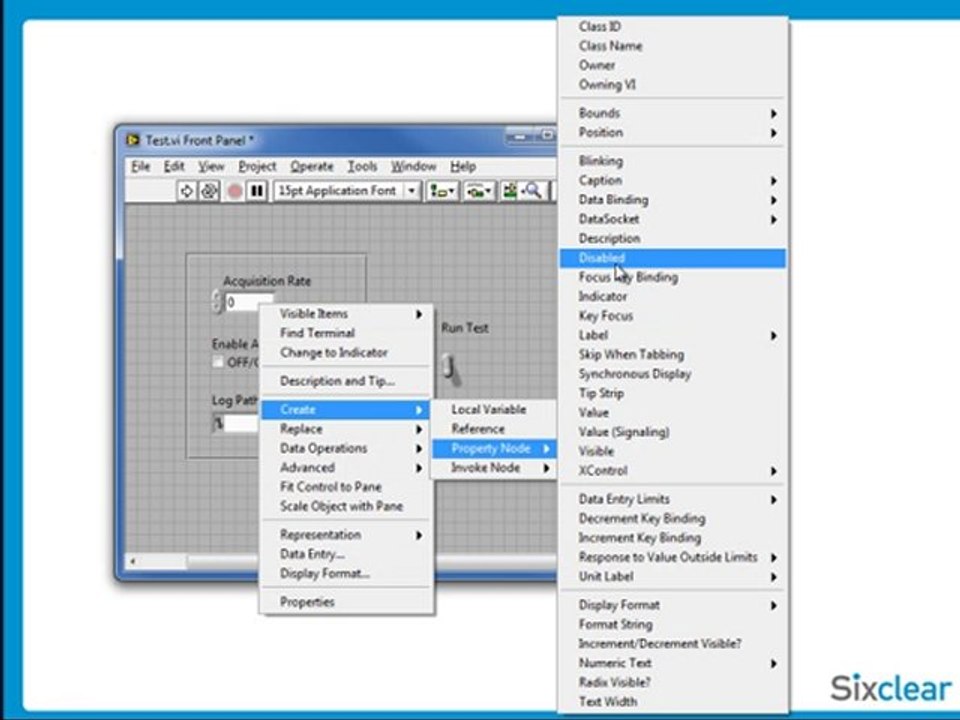Select the Text Width property
Image resolution: width=960 pixels, height=720 pixels.
point(673,702)
